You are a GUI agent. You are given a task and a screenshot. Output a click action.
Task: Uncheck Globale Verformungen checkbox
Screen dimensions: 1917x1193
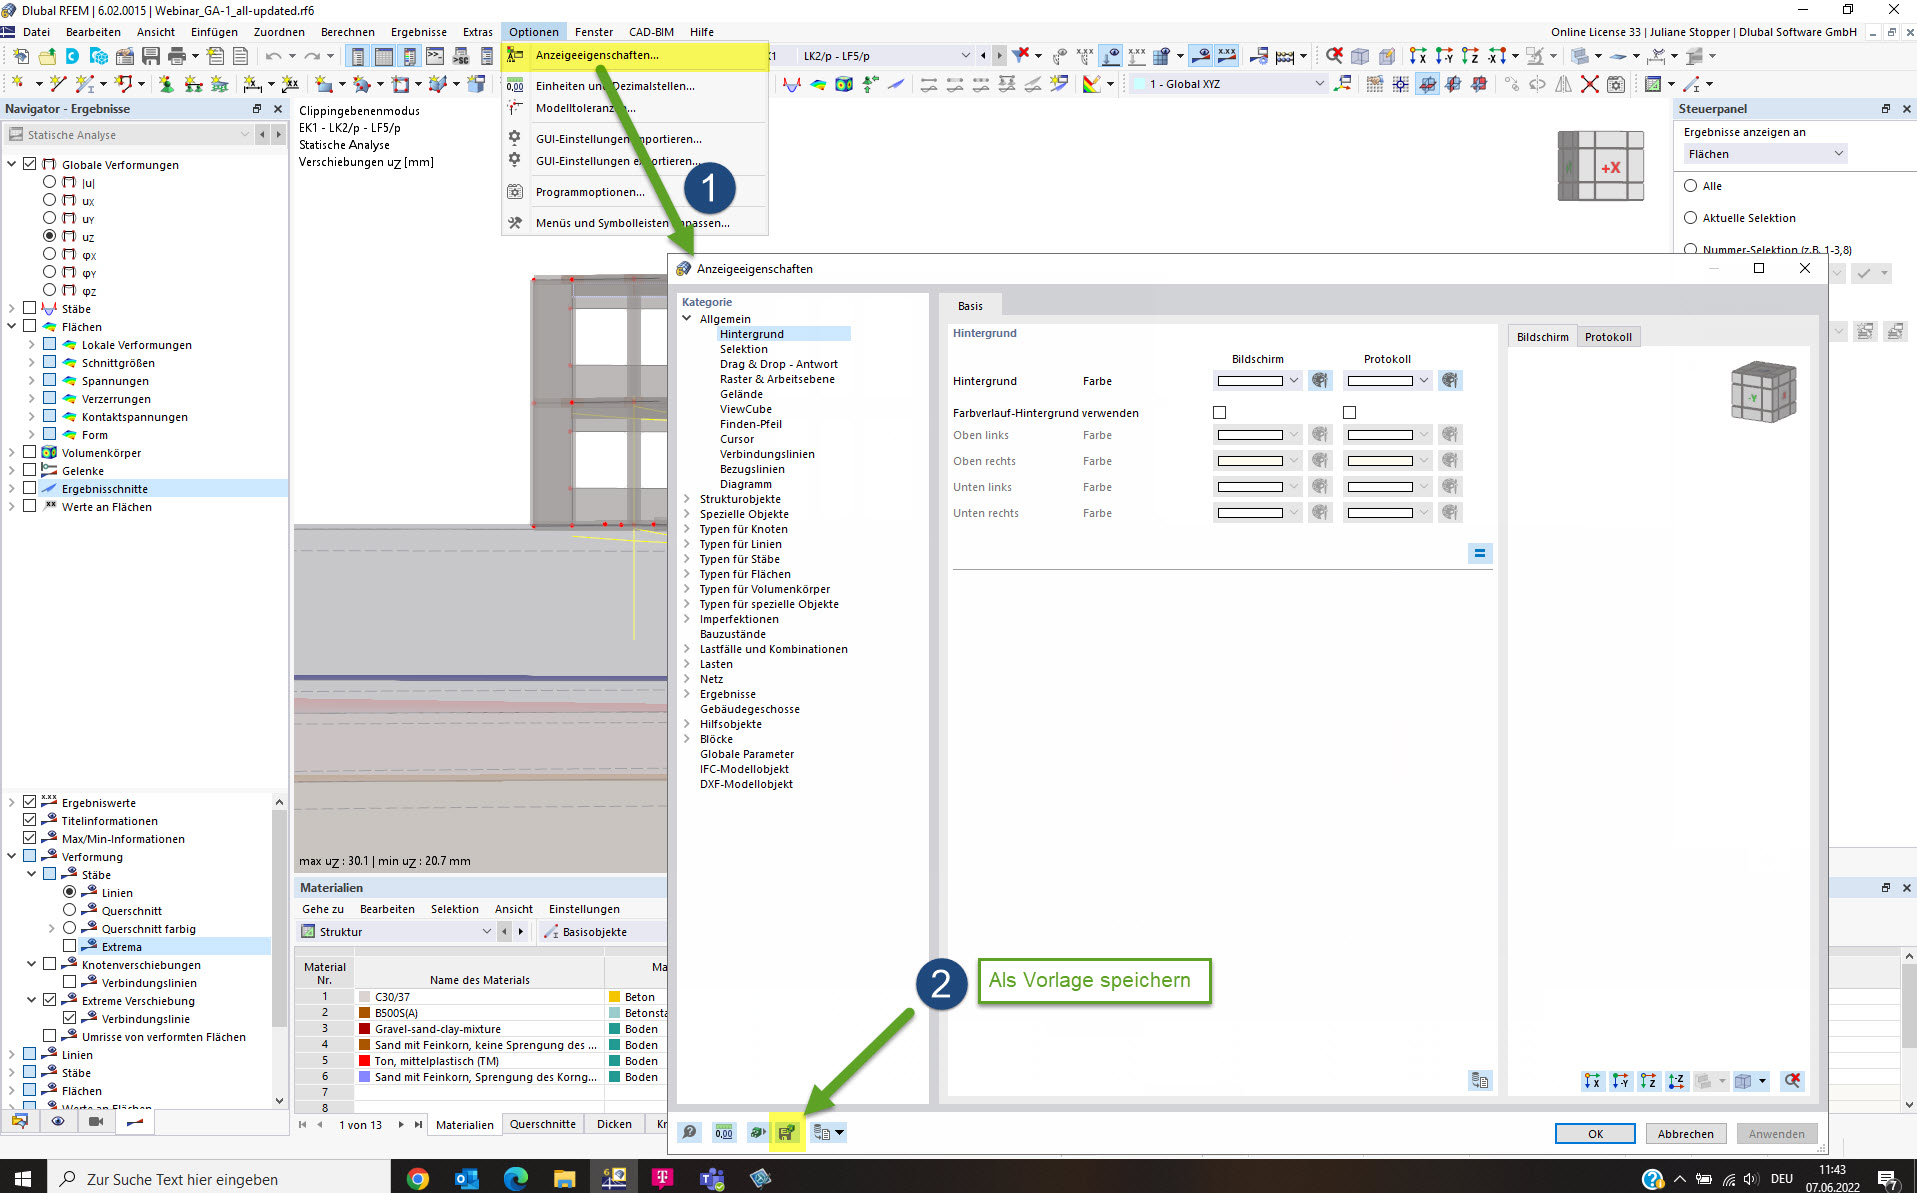(x=30, y=164)
